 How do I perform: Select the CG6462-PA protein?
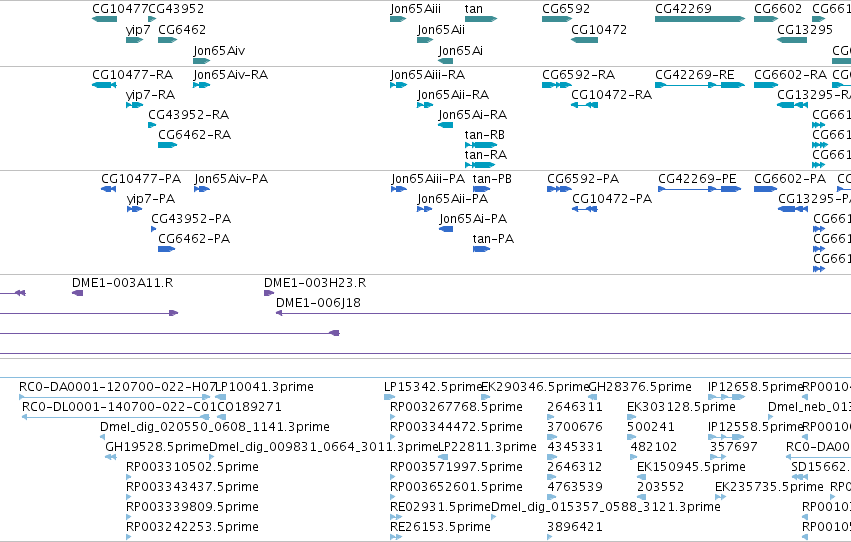point(166,249)
